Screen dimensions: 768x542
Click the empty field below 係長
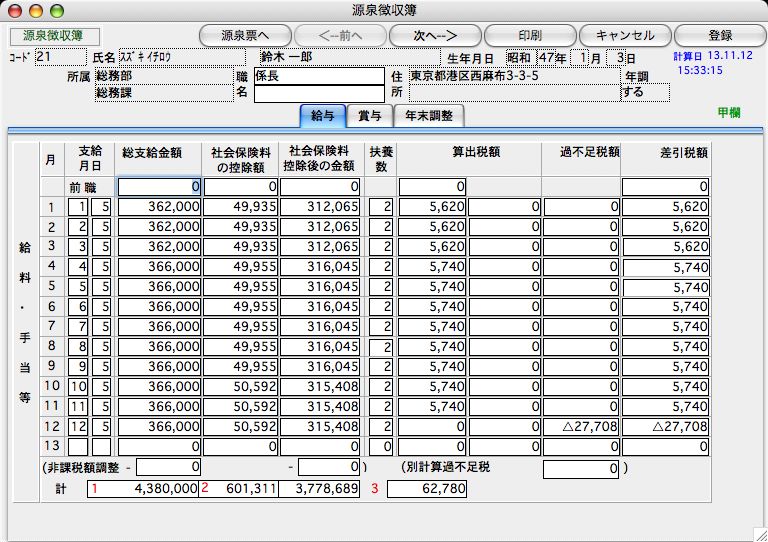[318, 94]
